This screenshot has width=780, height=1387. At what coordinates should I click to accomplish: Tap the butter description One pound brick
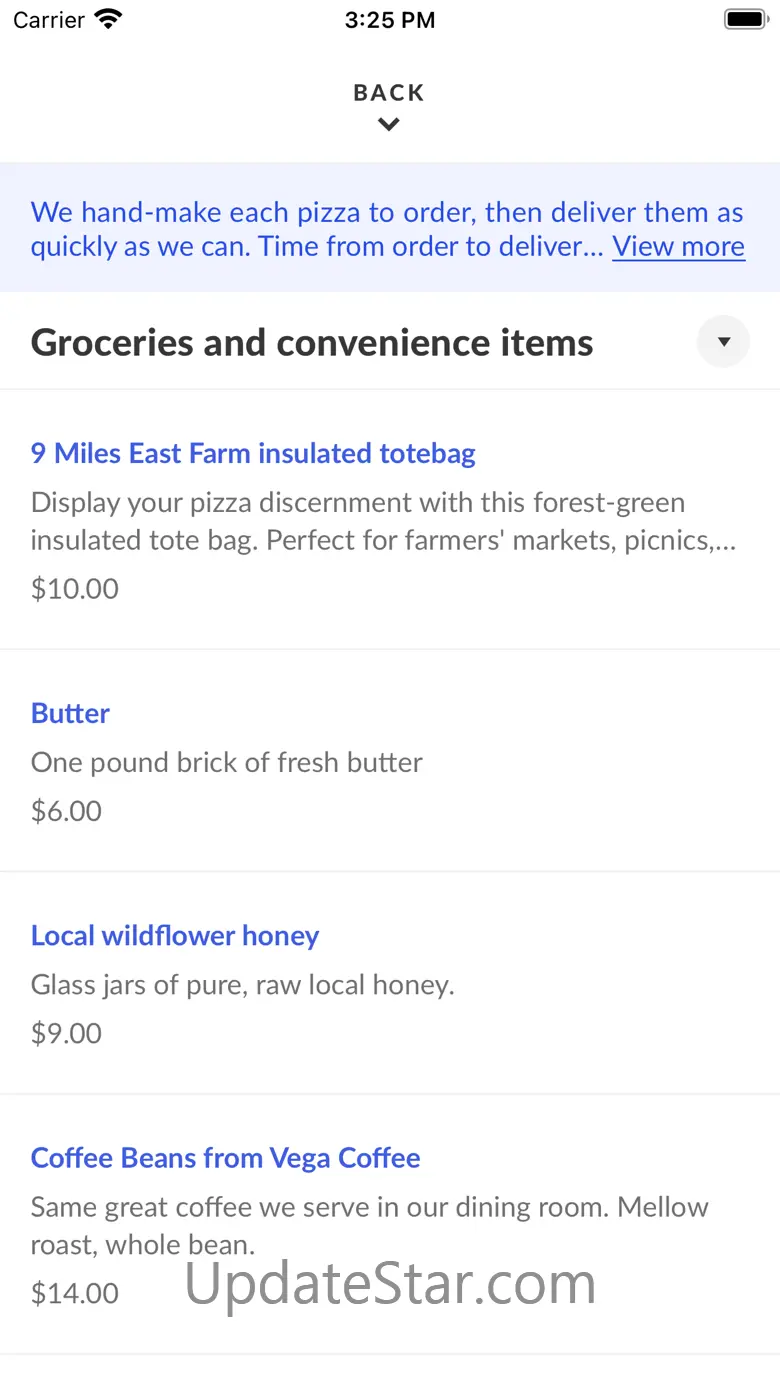[227, 762]
